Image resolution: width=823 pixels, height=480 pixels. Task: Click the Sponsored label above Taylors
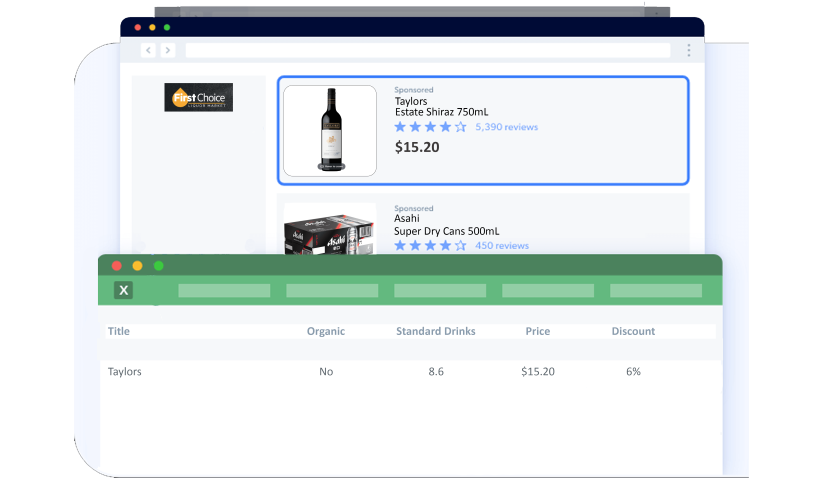(x=414, y=90)
